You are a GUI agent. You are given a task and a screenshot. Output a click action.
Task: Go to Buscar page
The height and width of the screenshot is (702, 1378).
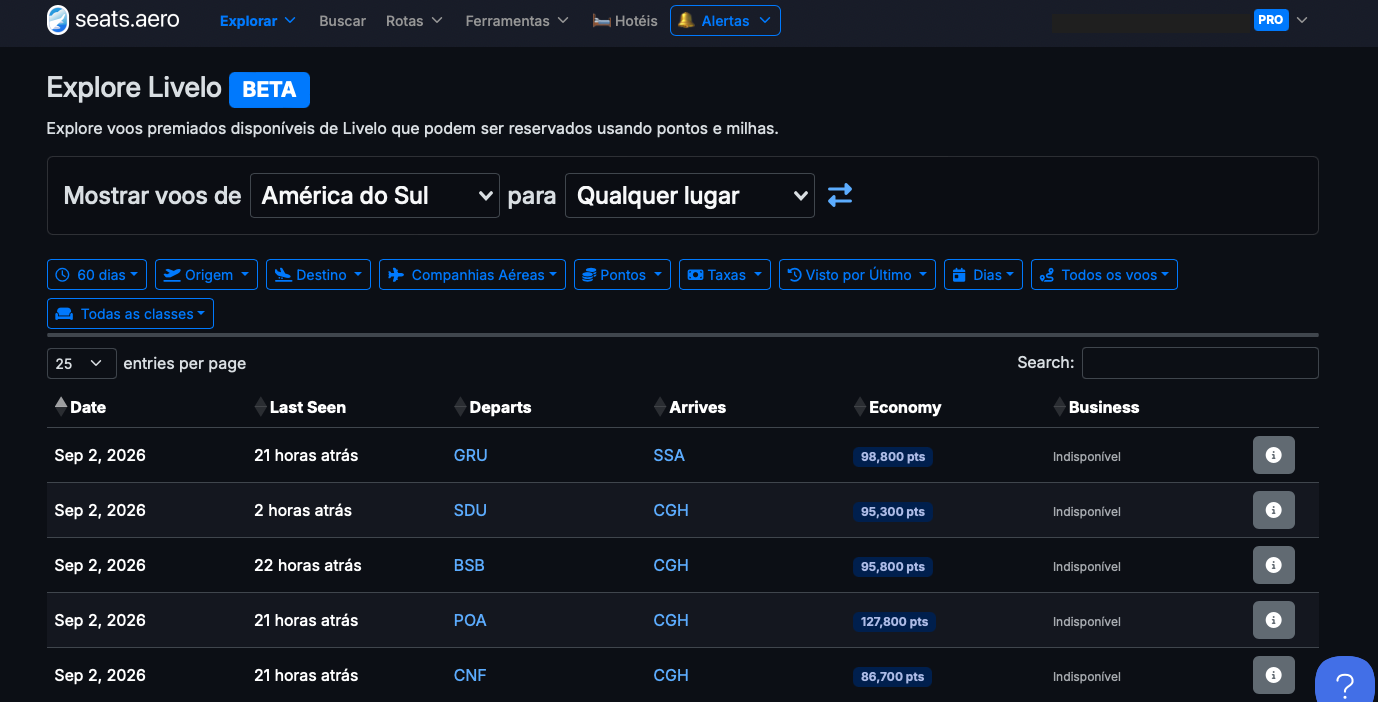pyautogui.click(x=342, y=20)
